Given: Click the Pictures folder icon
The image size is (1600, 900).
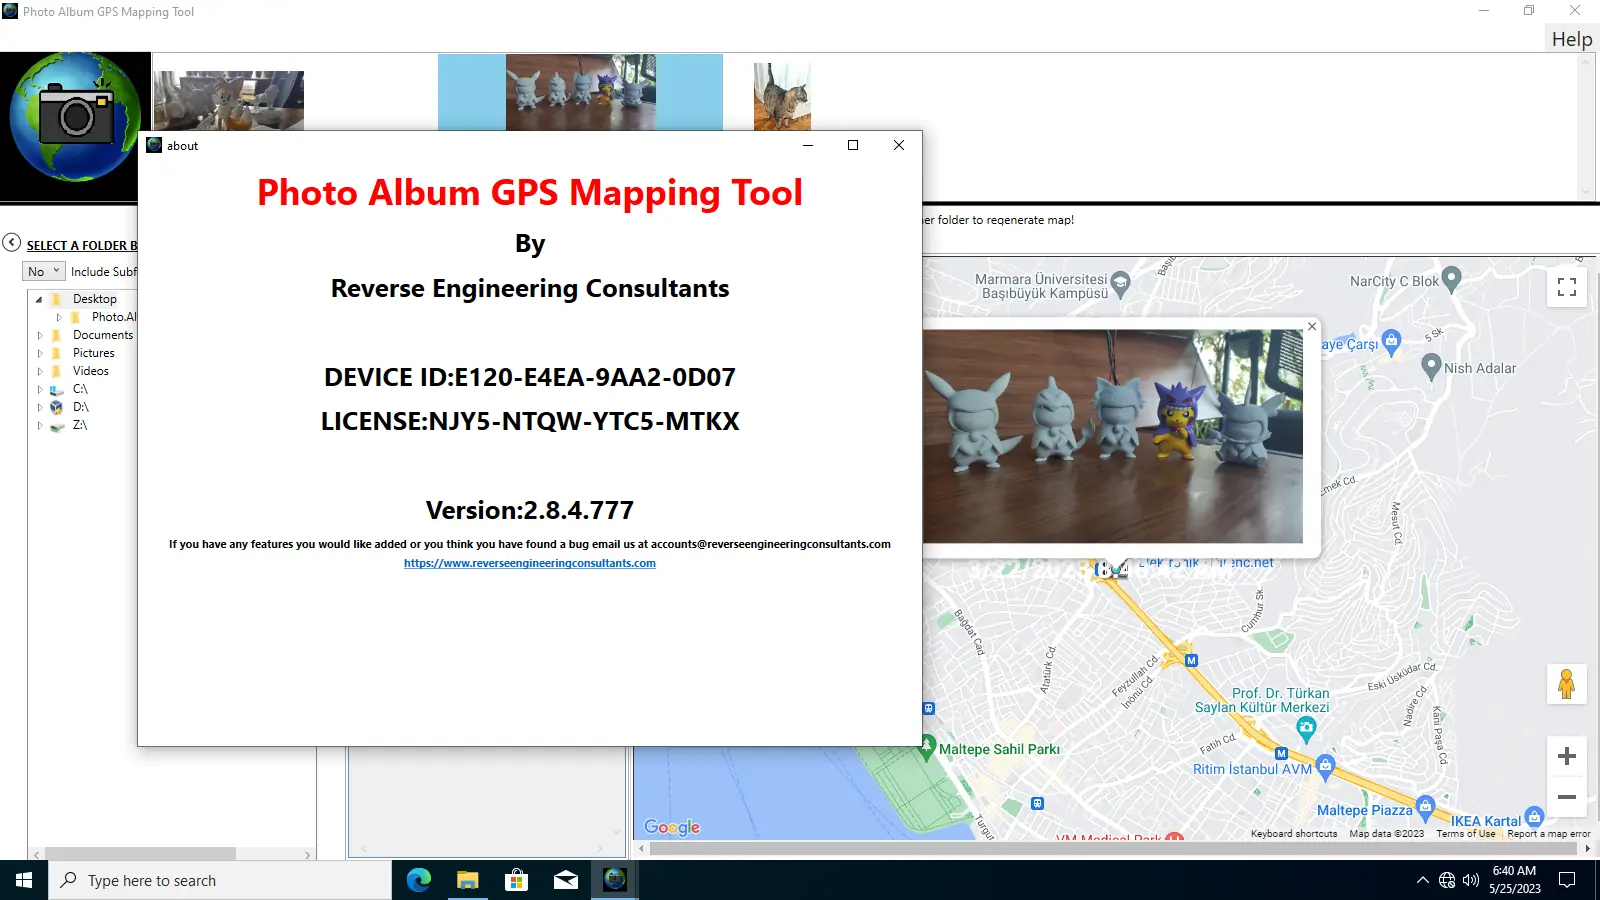Looking at the screenshot, I should [57, 353].
